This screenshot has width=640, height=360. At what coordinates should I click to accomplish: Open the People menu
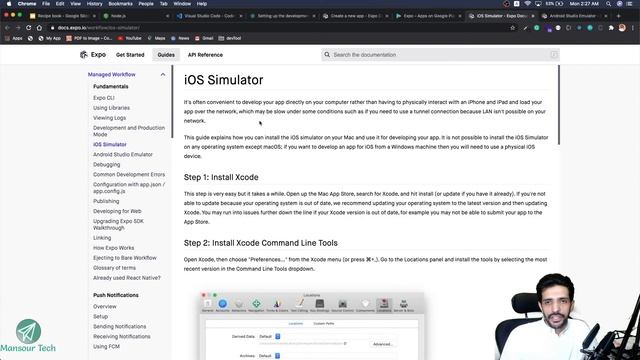click(146, 4)
